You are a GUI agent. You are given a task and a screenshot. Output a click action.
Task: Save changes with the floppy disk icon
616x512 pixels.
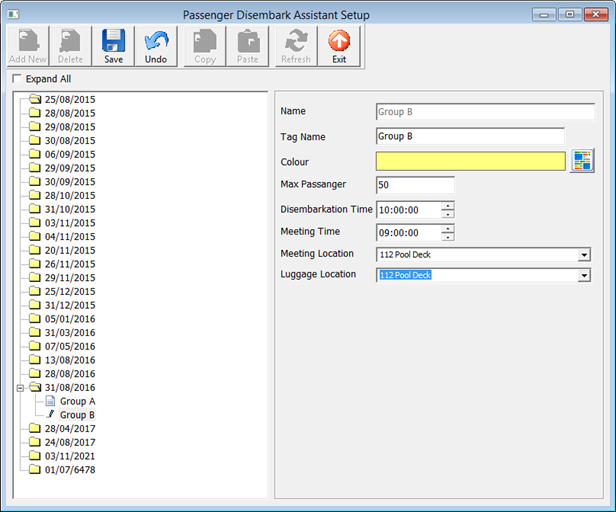pos(114,46)
